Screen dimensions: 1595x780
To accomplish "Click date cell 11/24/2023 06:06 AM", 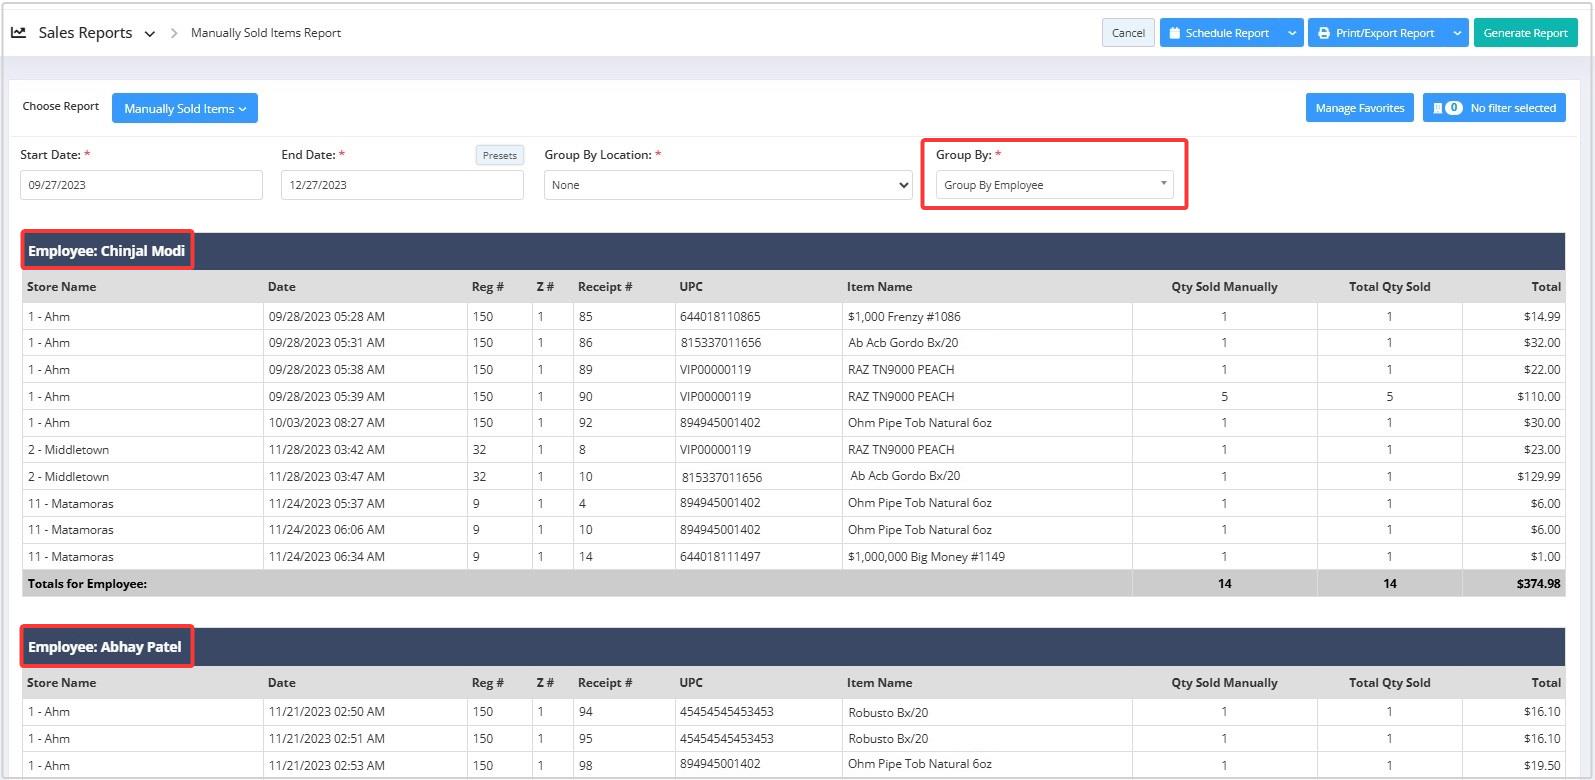I will click(327, 530).
